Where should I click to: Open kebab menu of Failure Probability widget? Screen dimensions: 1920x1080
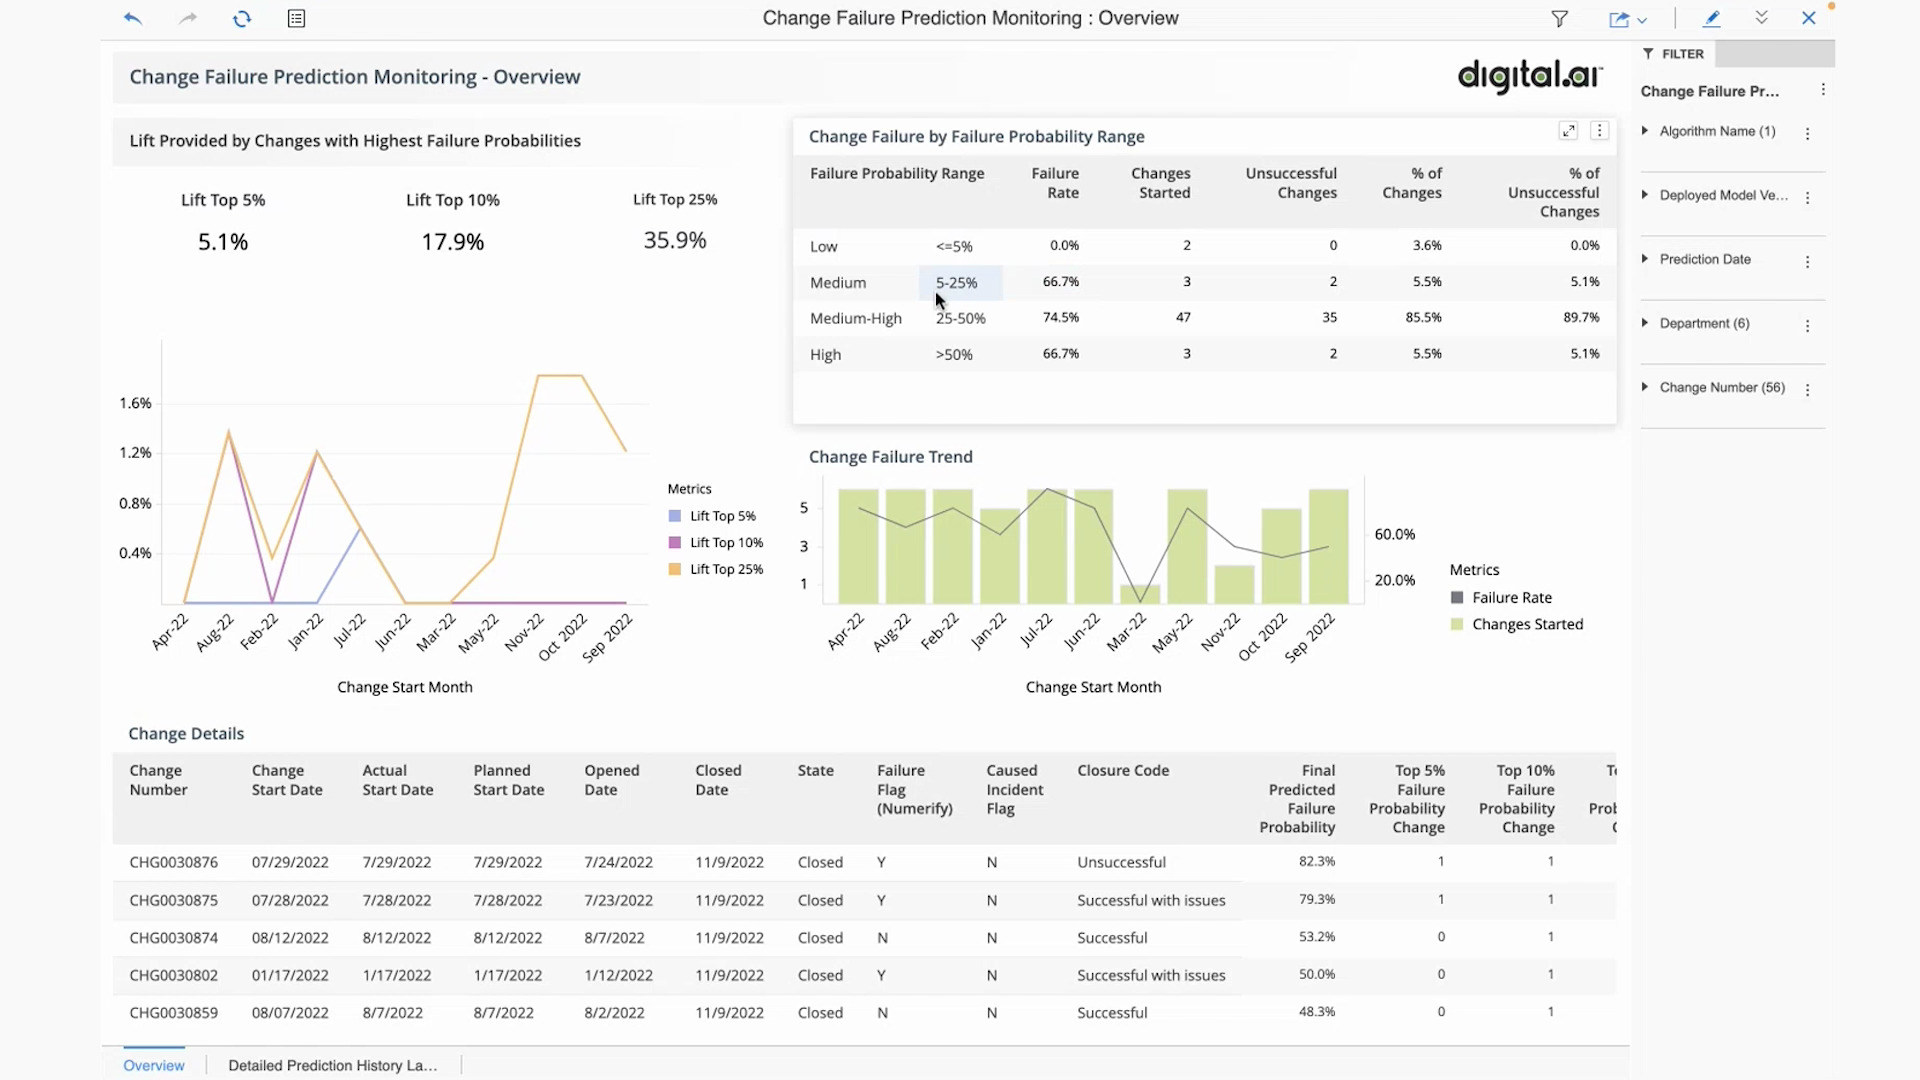pos(1599,131)
